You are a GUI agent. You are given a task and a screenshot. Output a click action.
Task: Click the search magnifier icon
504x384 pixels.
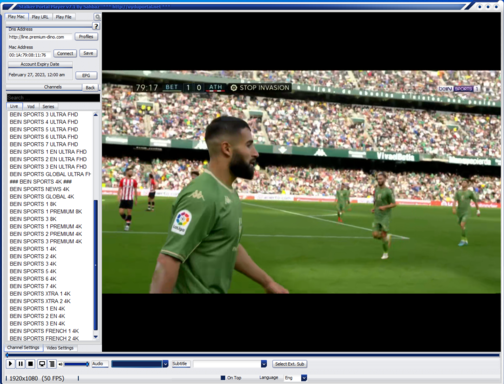(x=97, y=17)
